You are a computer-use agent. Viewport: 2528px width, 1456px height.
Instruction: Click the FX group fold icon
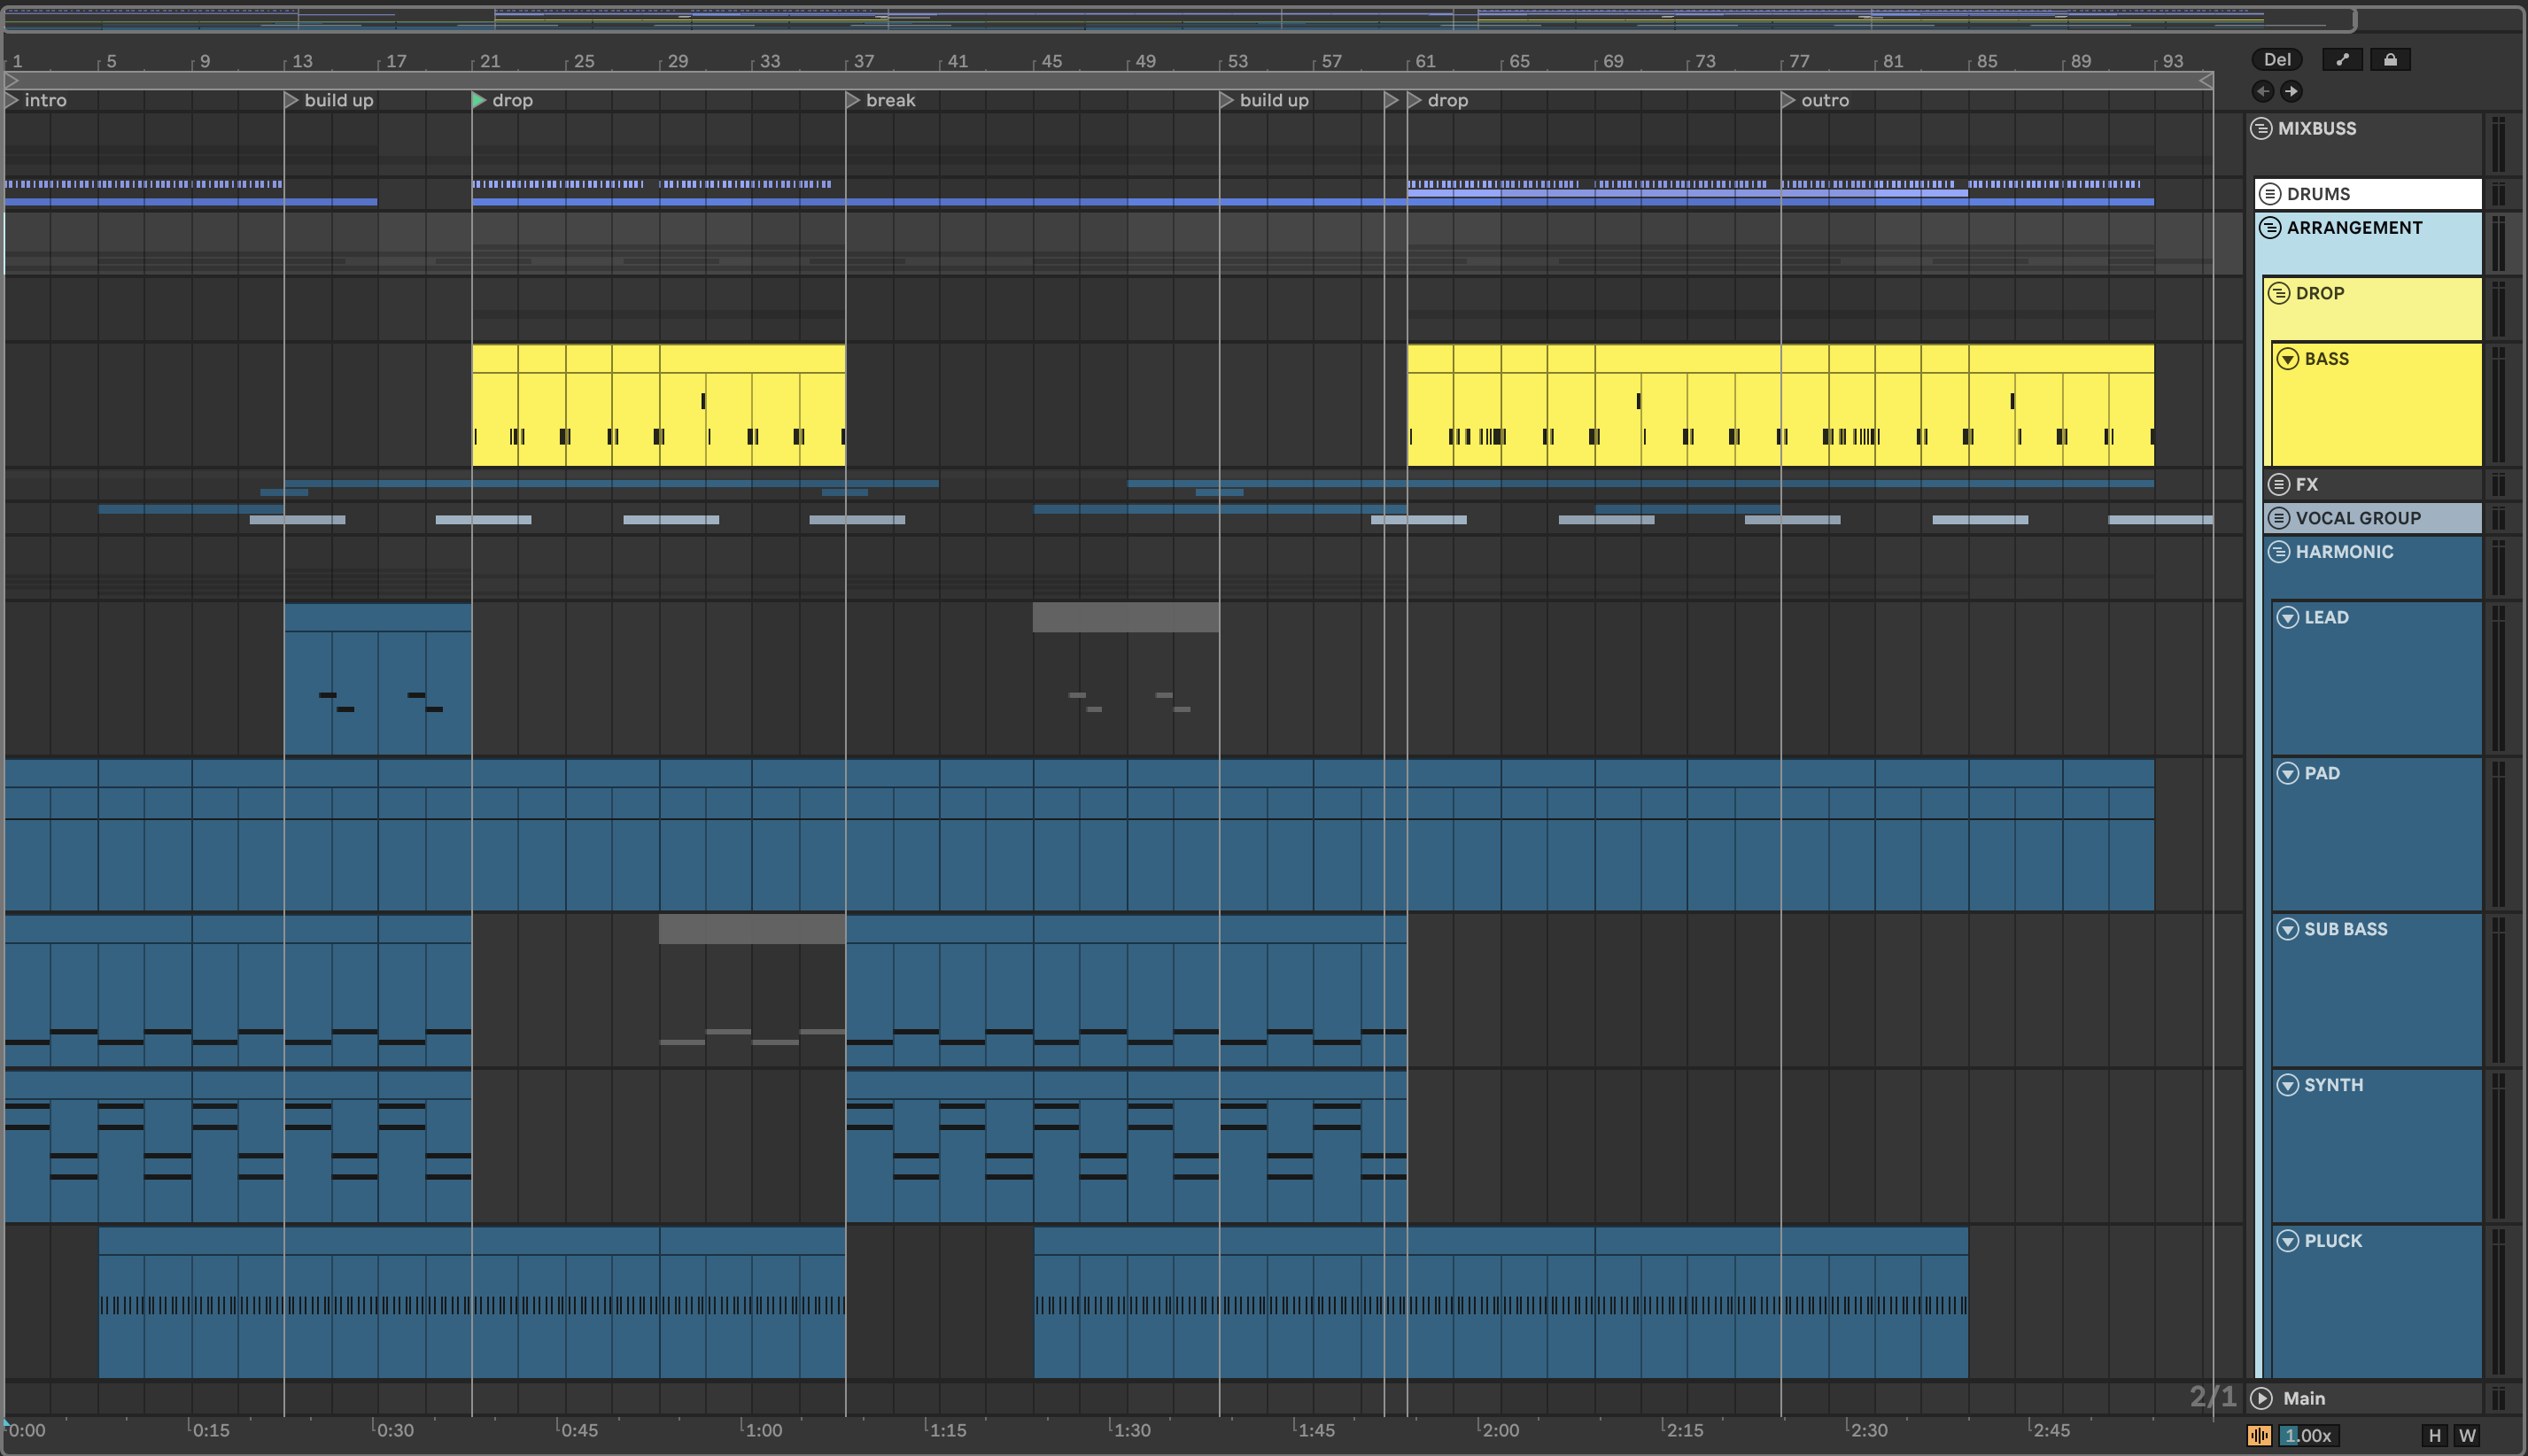point(2279,485)
